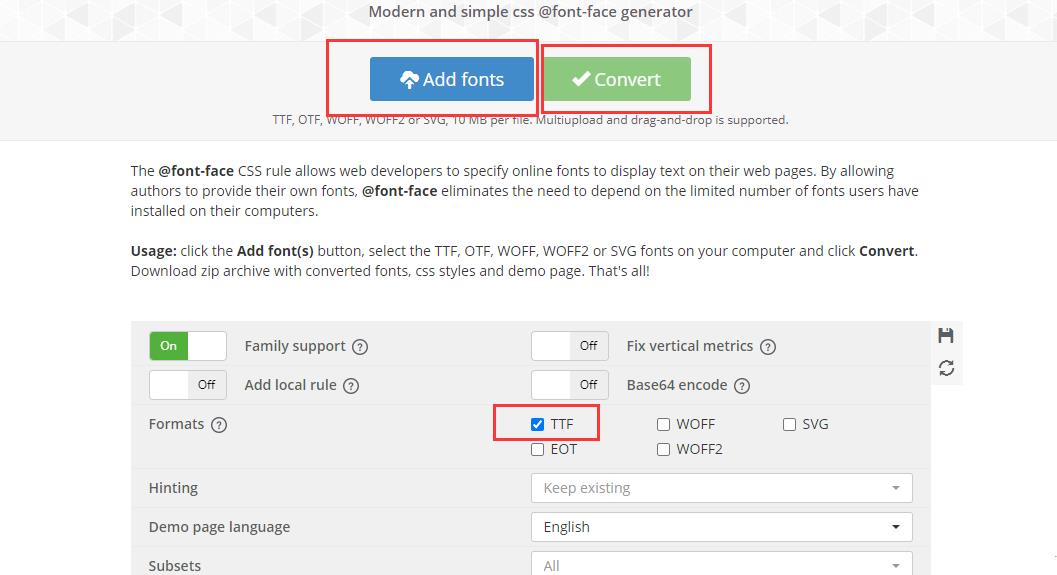Turn on the Add local rule switch

pos(188,385)
